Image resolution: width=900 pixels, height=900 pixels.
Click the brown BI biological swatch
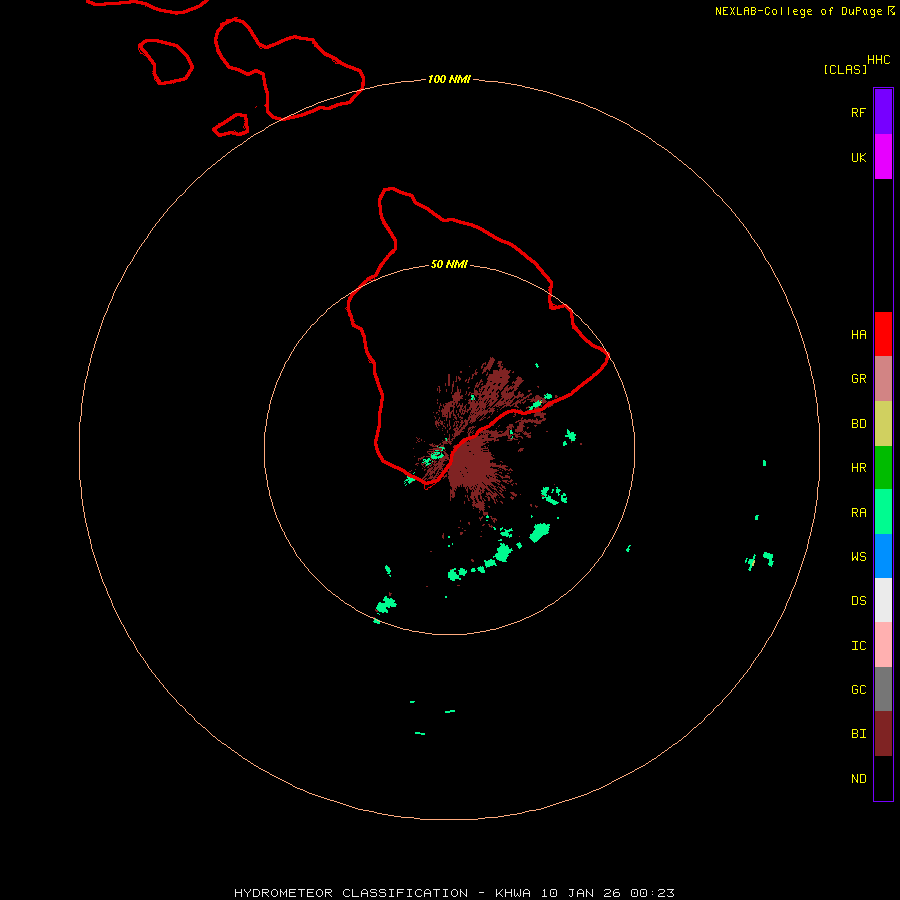tap(883, 734)
